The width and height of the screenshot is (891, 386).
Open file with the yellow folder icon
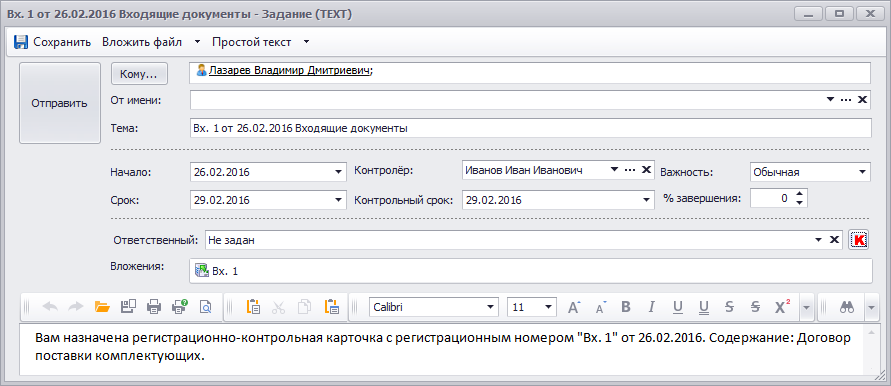(102, 308)
